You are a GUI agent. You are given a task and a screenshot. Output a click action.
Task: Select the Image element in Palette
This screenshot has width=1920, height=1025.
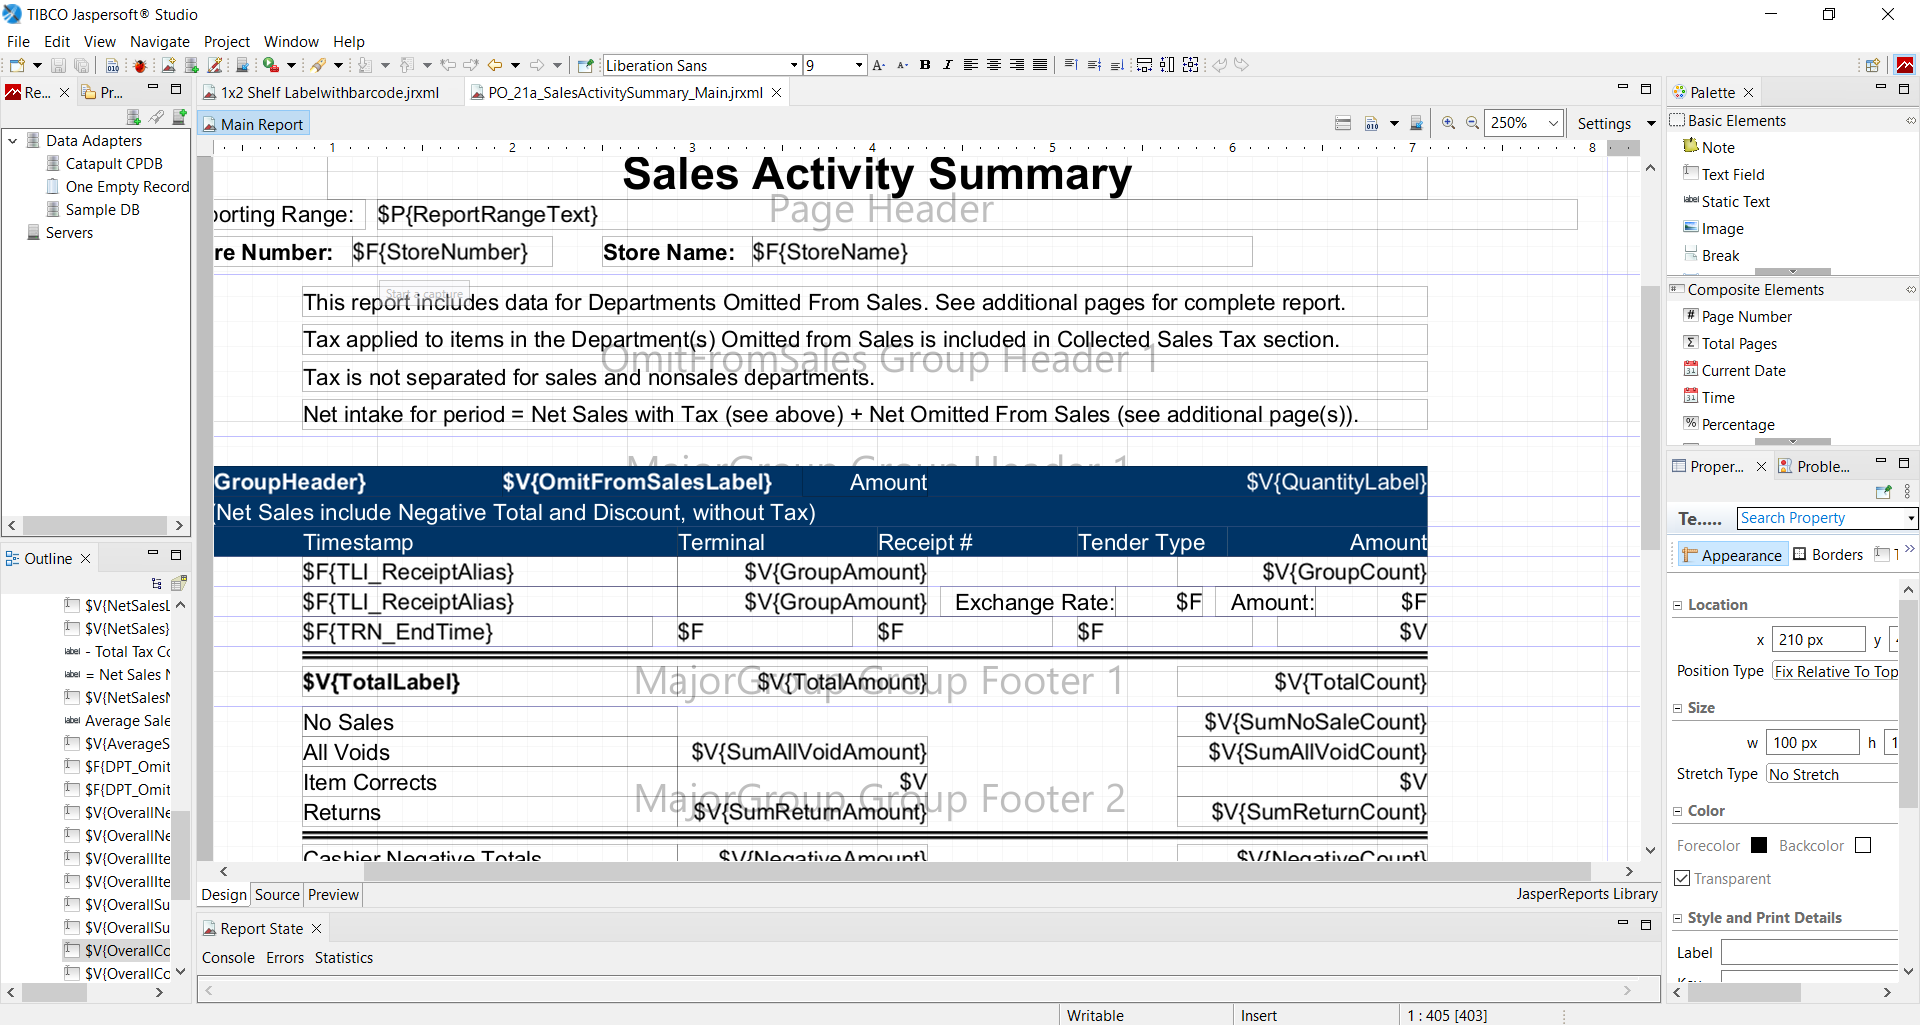[x=1721, y=229]
